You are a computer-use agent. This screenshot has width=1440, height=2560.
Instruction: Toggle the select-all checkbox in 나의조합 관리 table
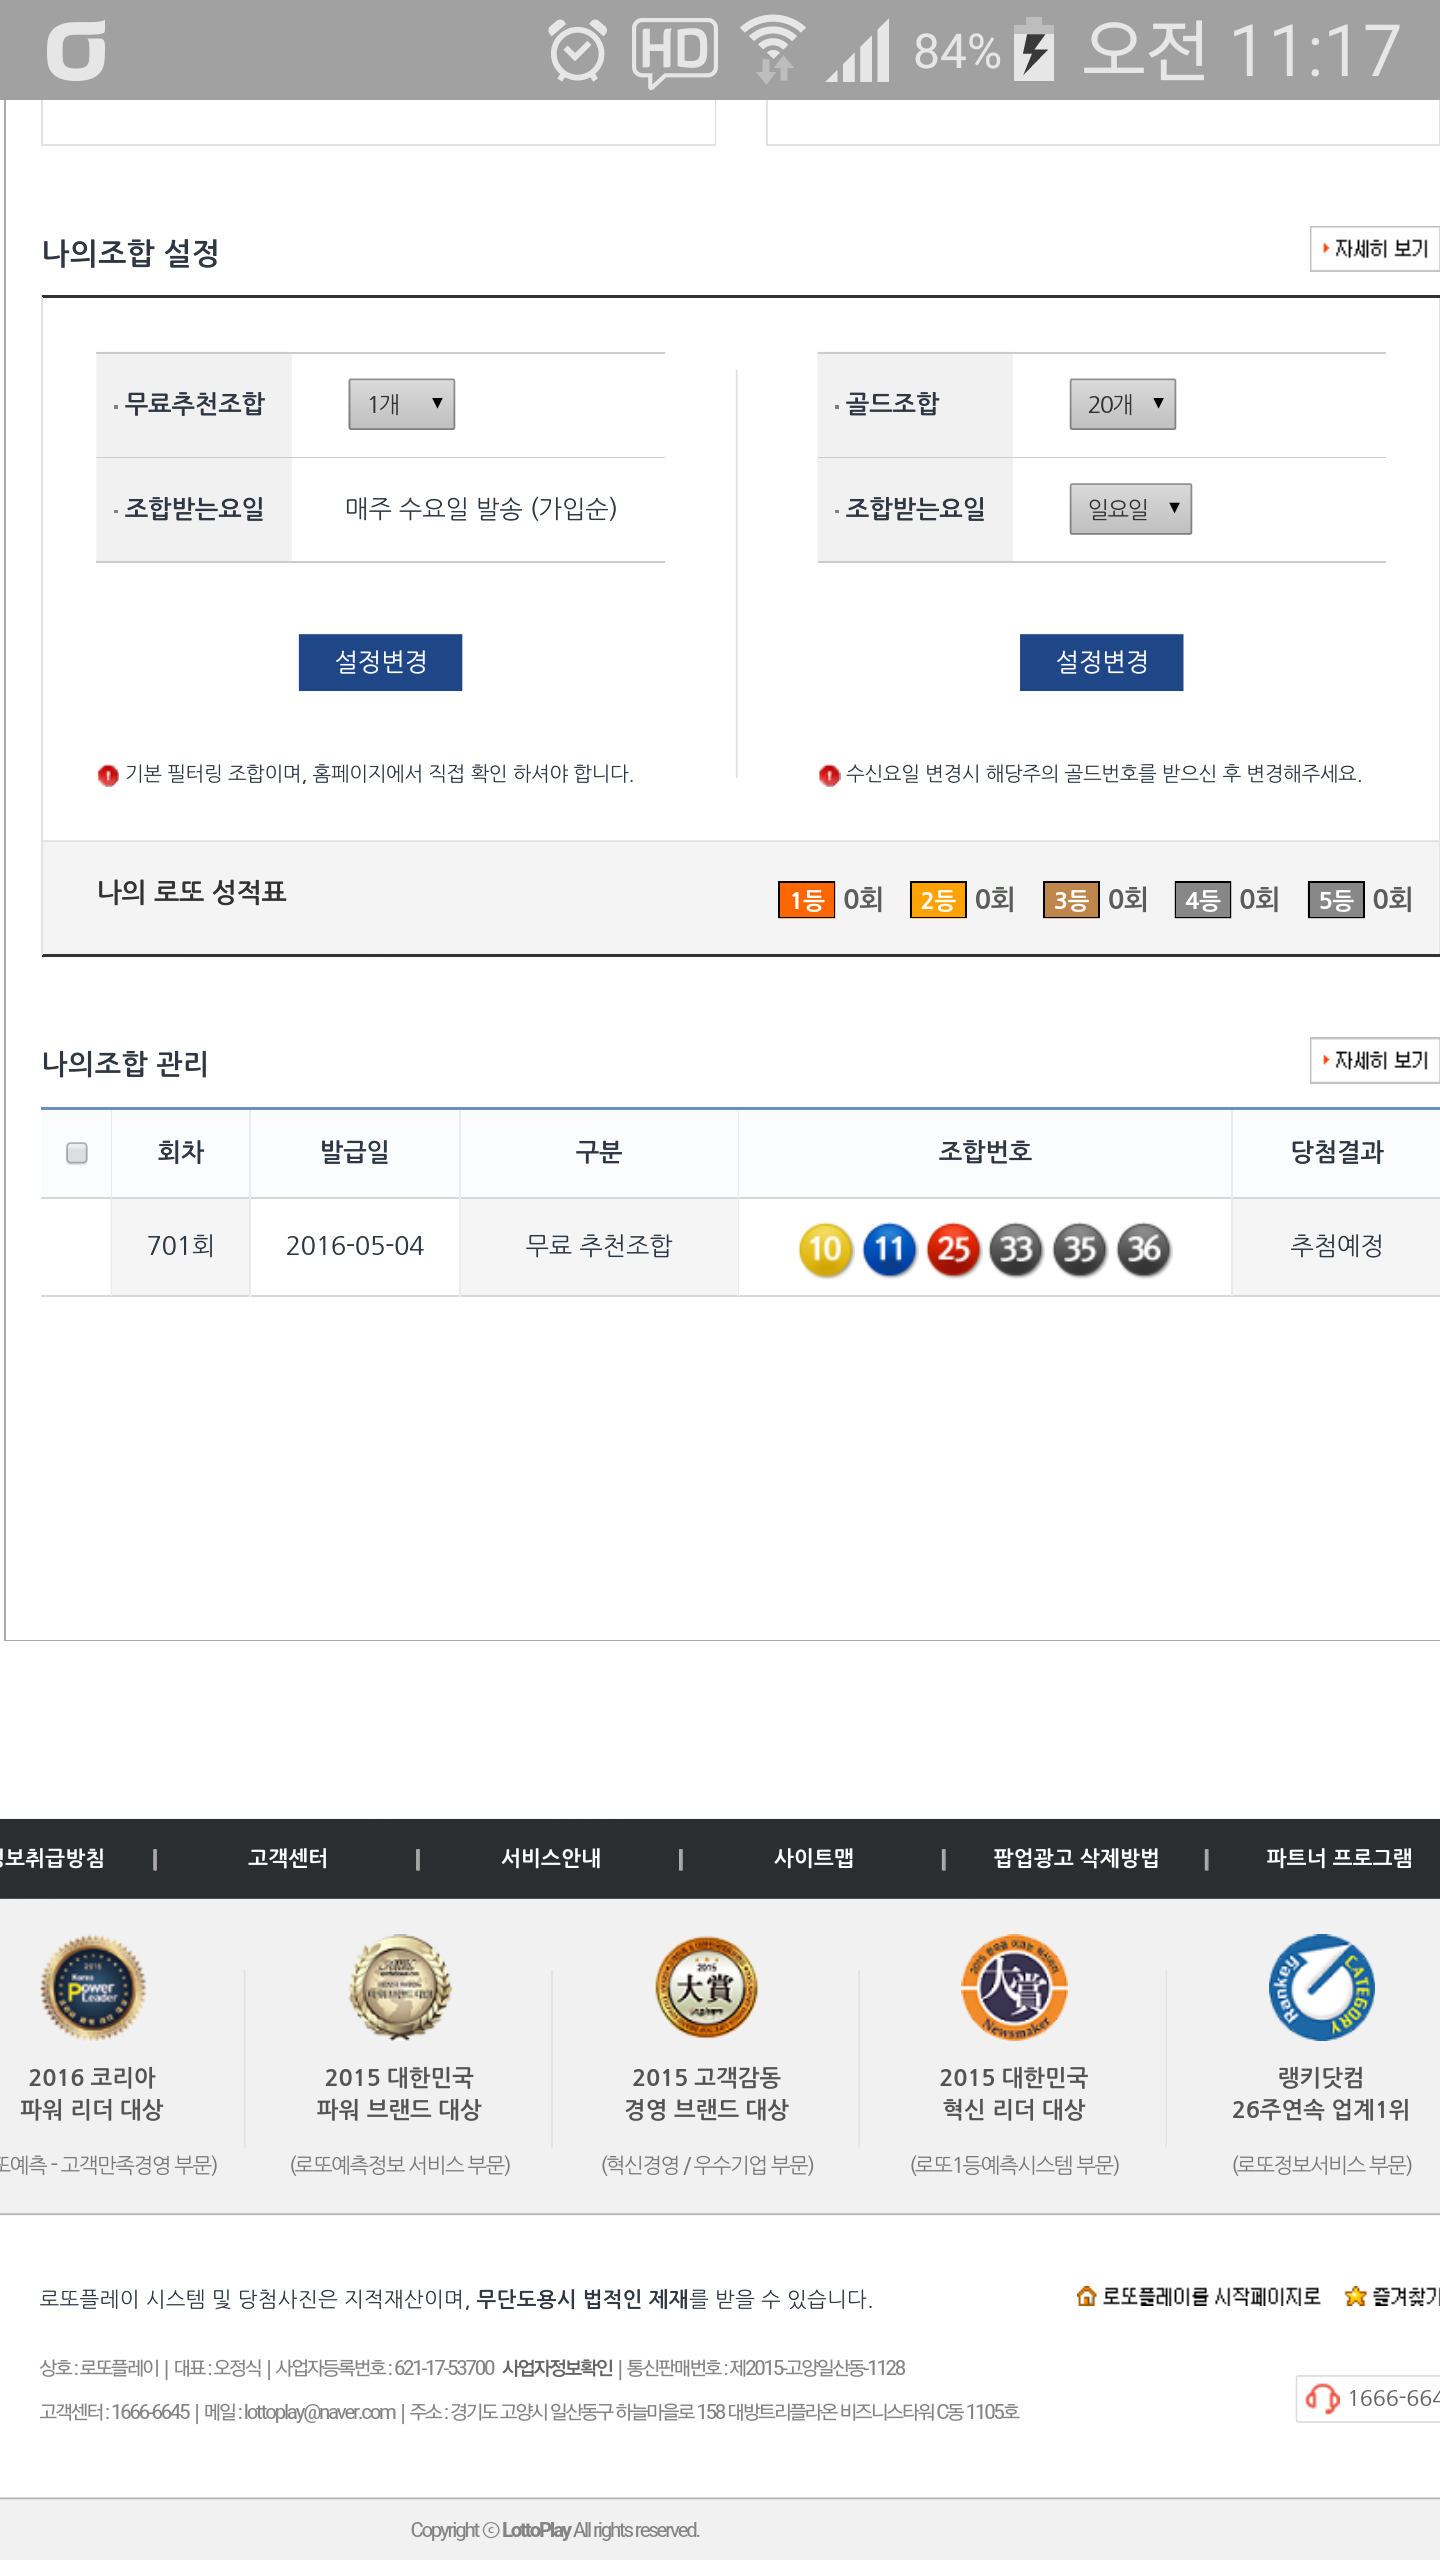click(77, 1153)
